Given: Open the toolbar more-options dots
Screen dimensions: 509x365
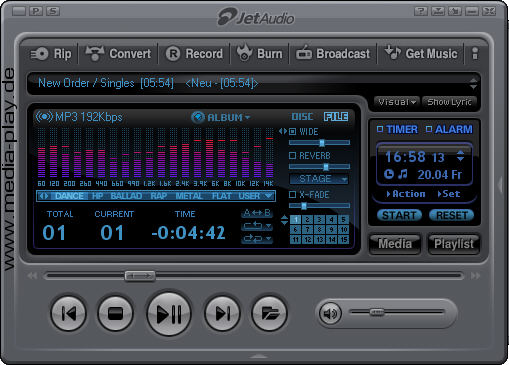Looking at the screenshot, I should pyautogui.click(x=475, y=54).
